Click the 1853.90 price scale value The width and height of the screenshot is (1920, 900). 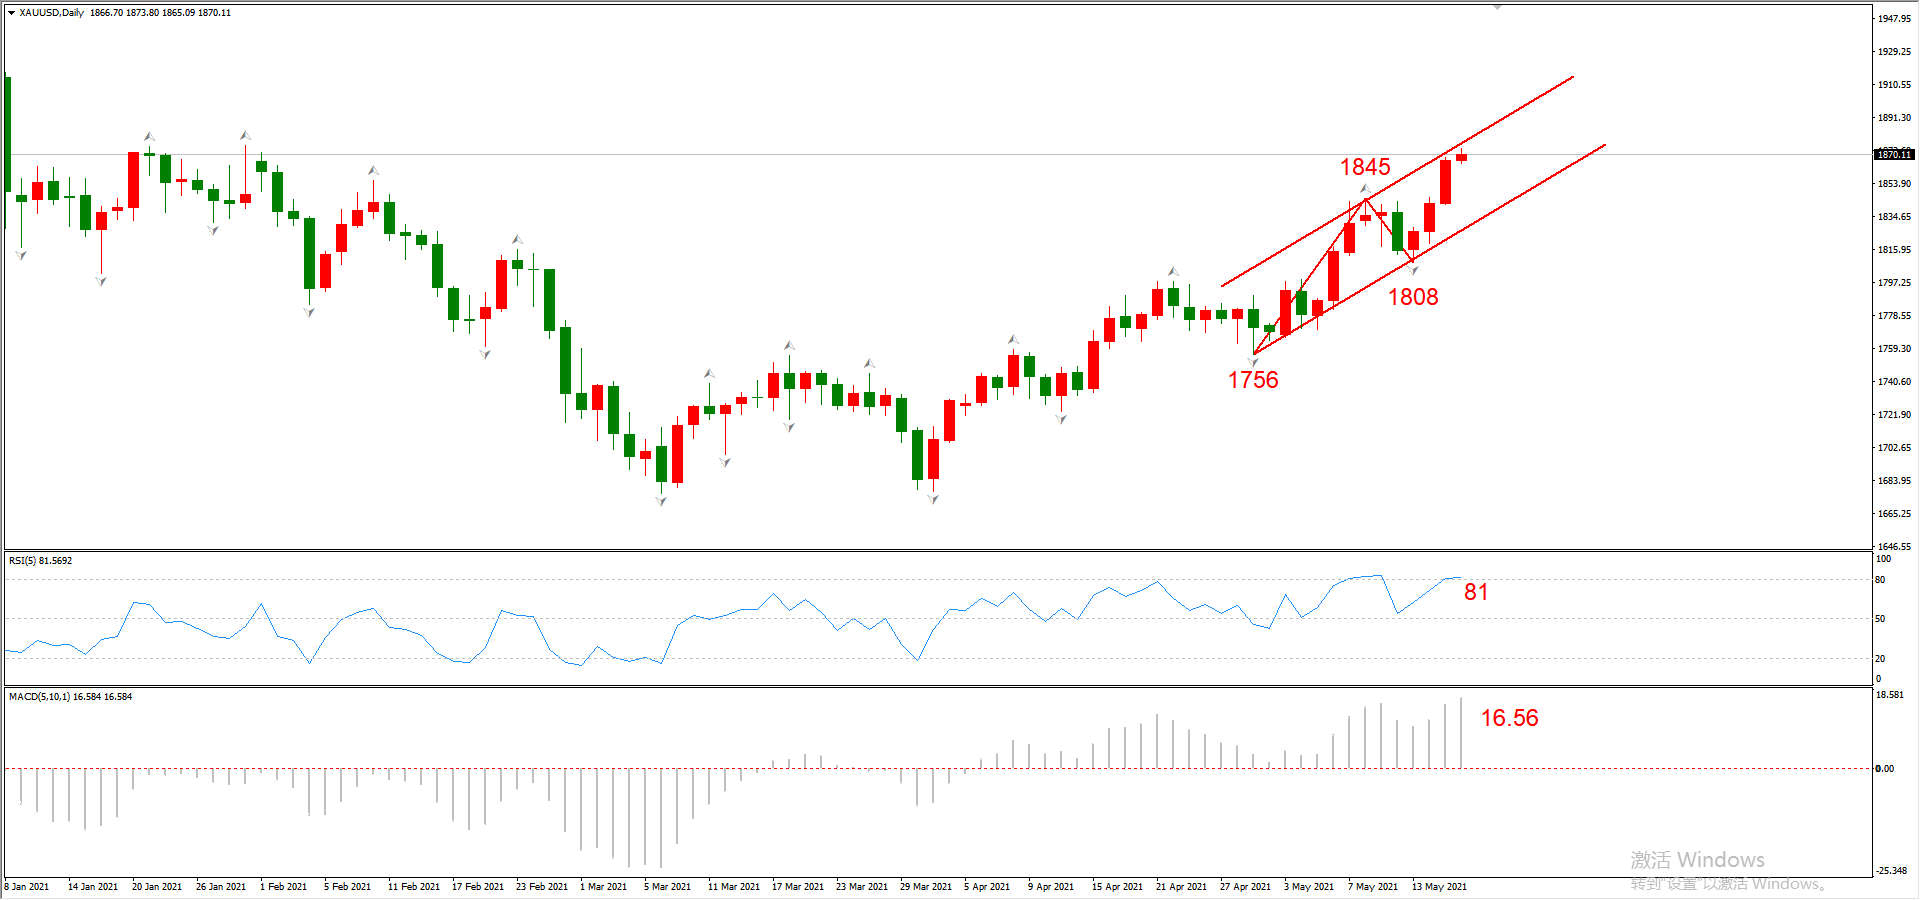point(1894,184)
